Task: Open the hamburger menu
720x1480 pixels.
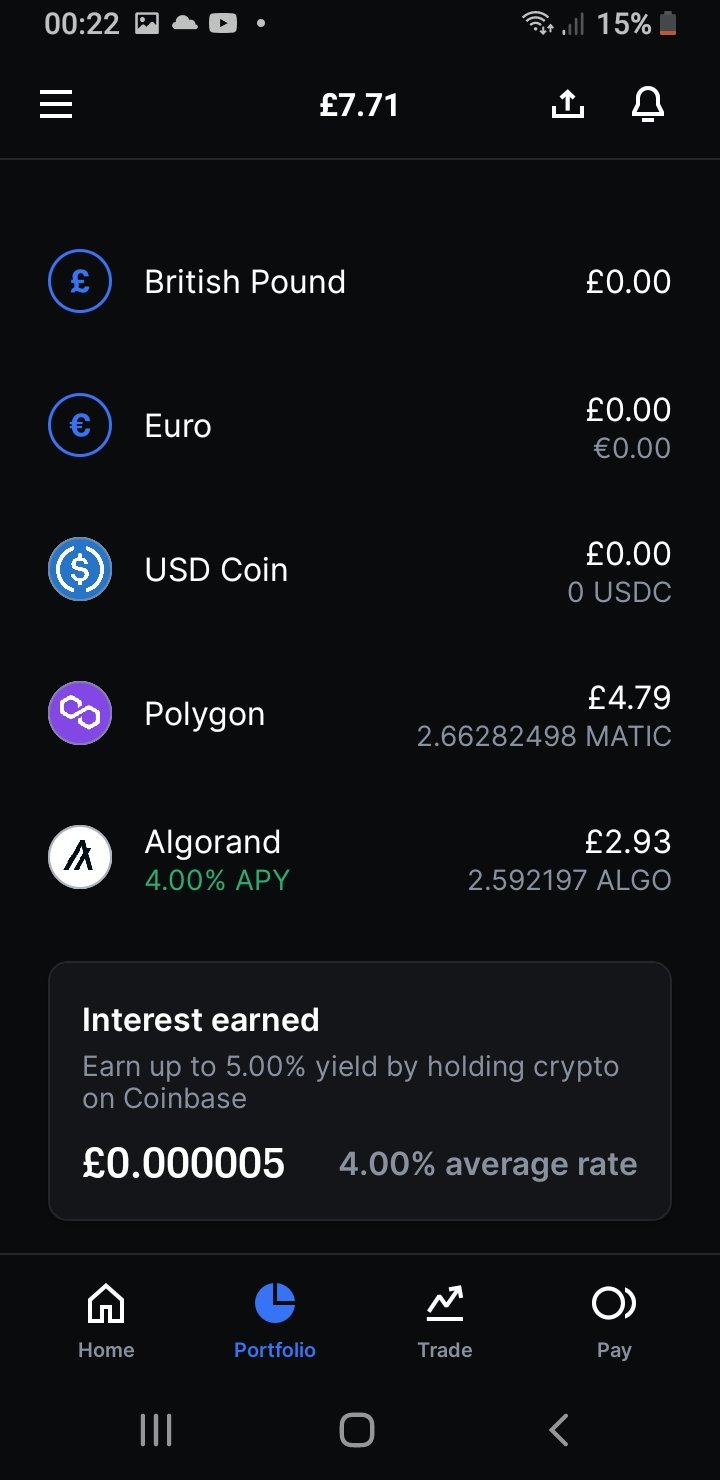Action: point(56,104)
